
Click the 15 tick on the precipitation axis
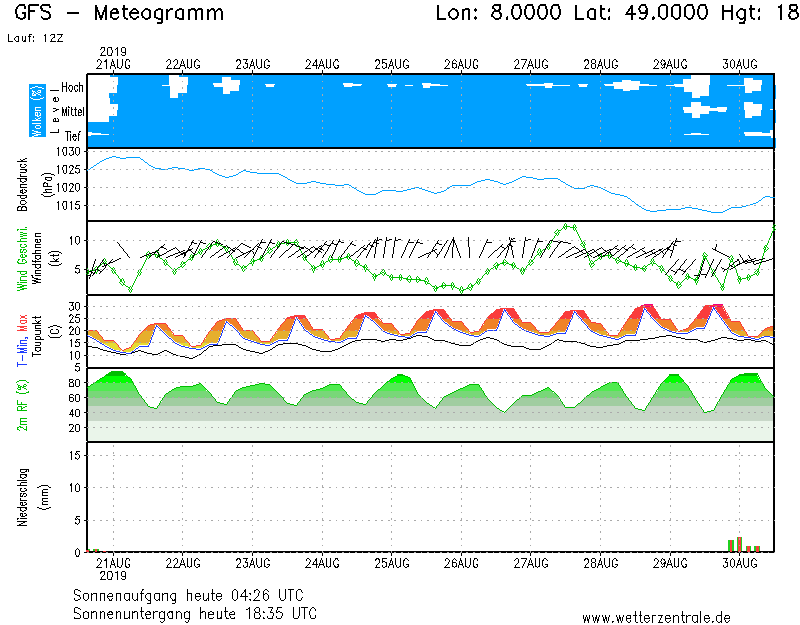(x=73, y=456)
